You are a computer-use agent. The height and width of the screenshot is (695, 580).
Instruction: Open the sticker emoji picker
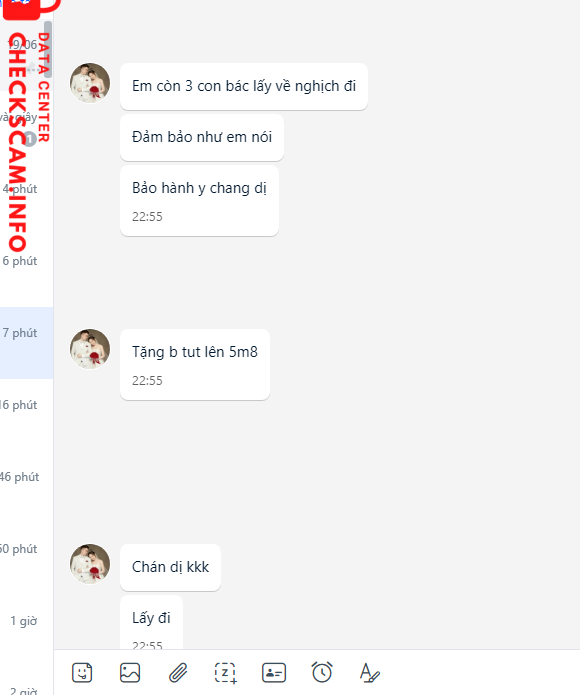[x=82, y=673]
